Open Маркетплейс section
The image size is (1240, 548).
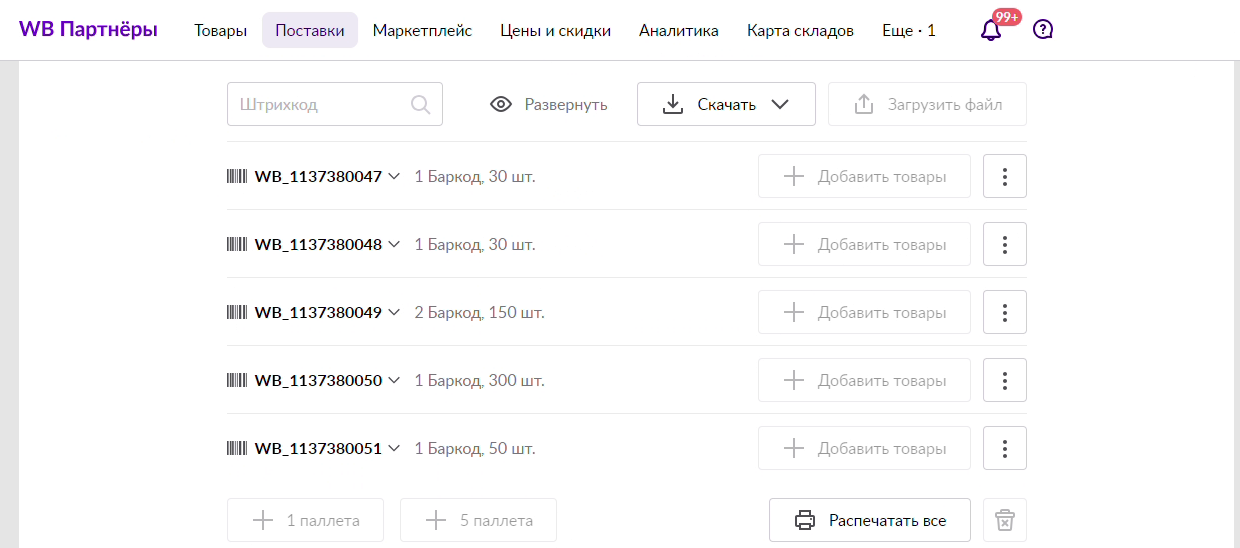click(x=422, y=30)
